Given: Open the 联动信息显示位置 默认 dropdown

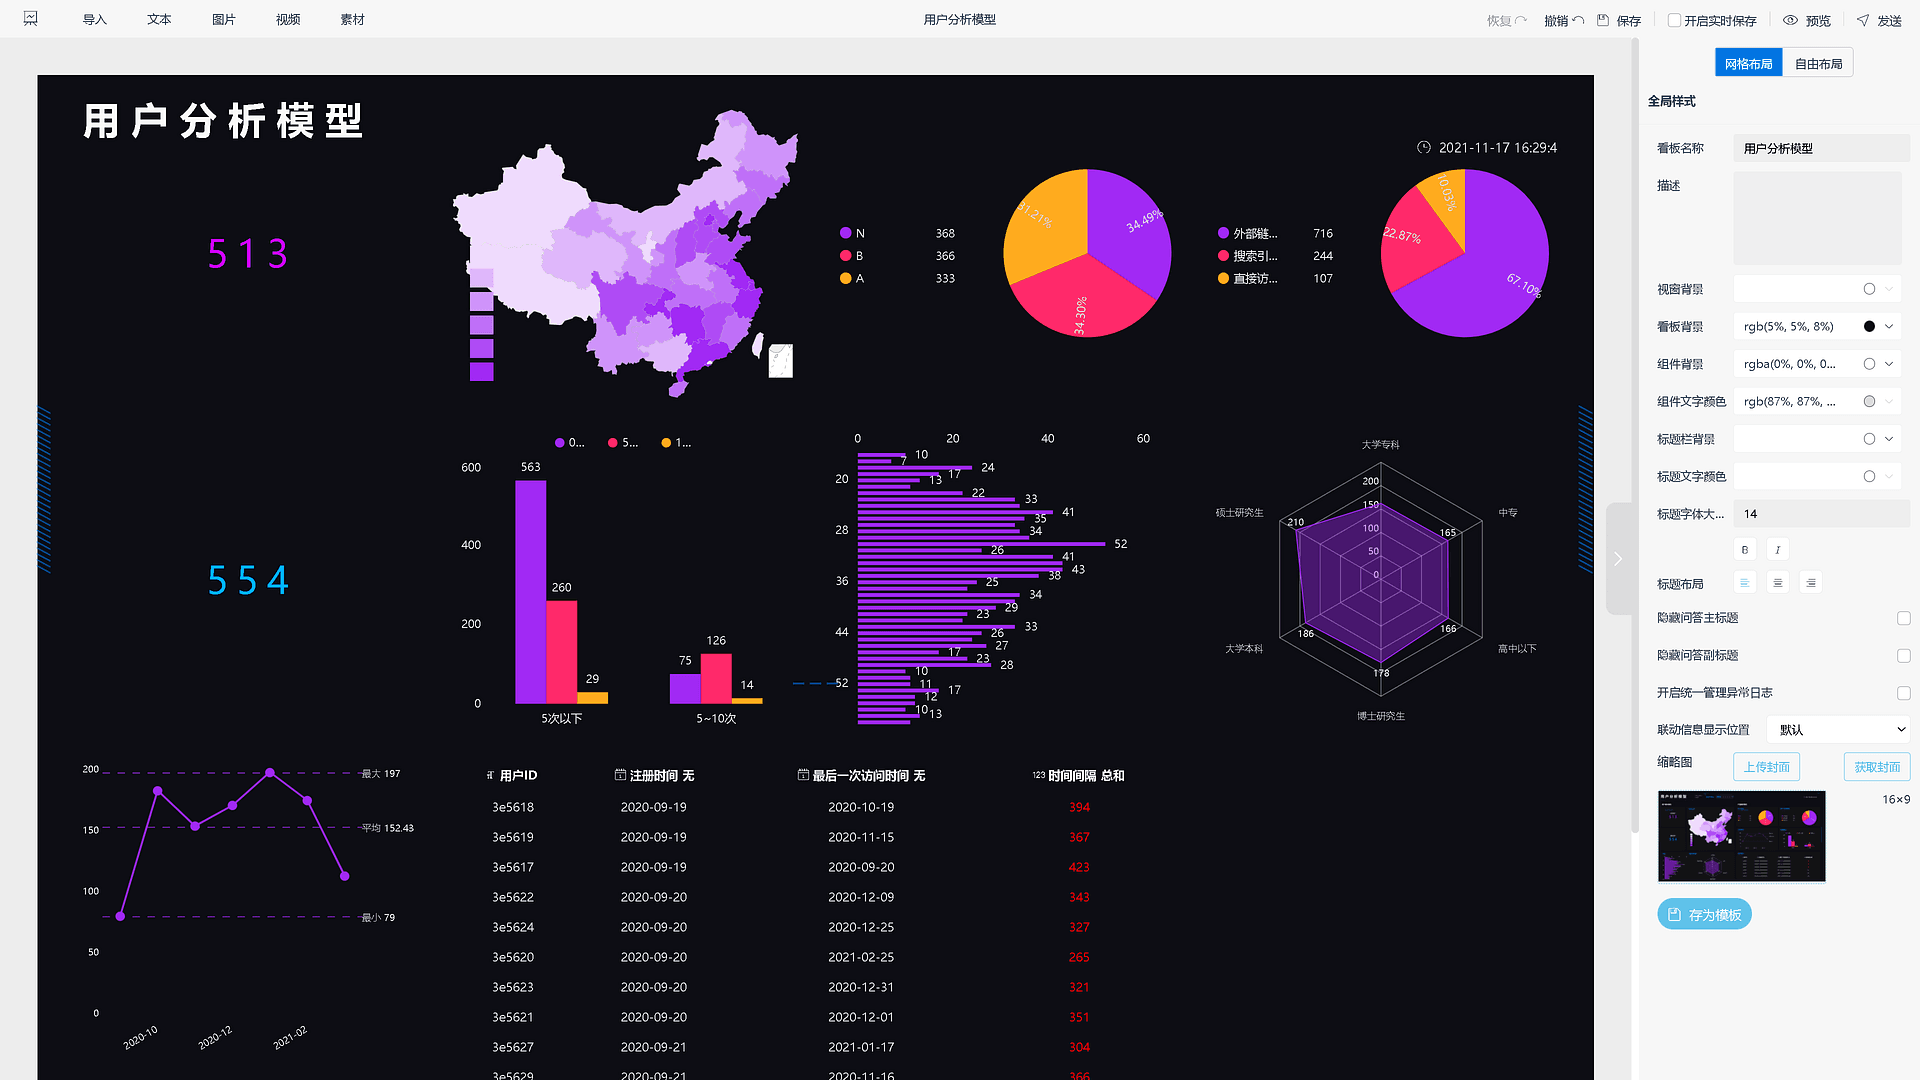Looking at the screenshot, I should pos(1838,730).
